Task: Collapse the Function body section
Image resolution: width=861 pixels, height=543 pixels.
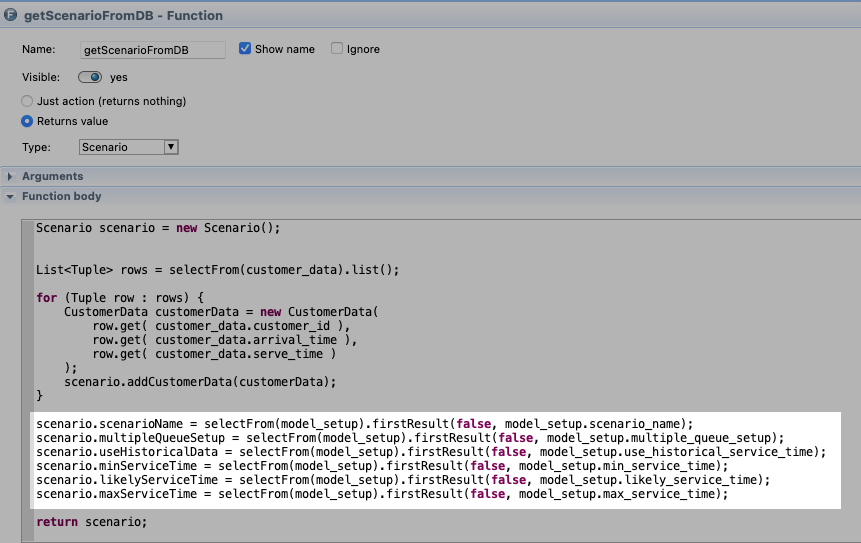Action: point(9,197)
